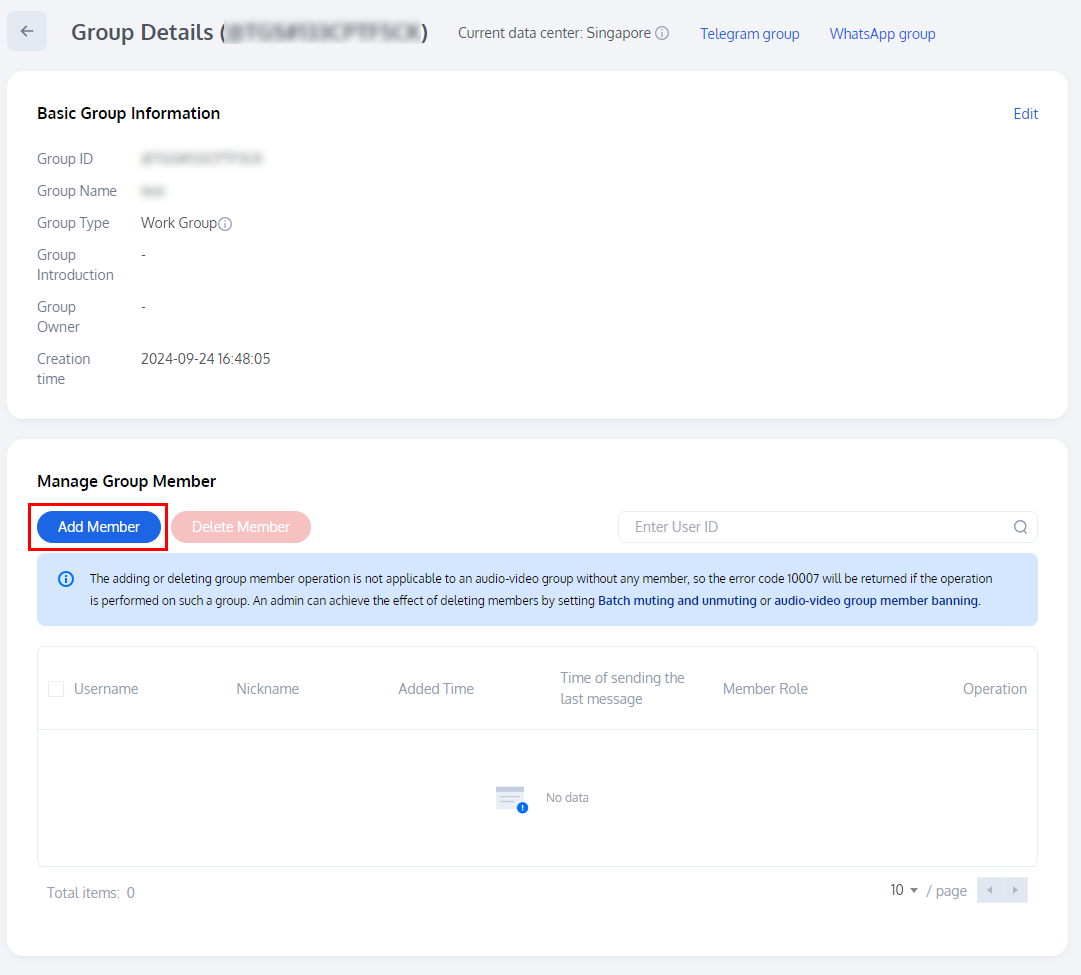Open the 10 per page dropdown
This screenshot has width=1081, height=975.
(x=904, y=890)
